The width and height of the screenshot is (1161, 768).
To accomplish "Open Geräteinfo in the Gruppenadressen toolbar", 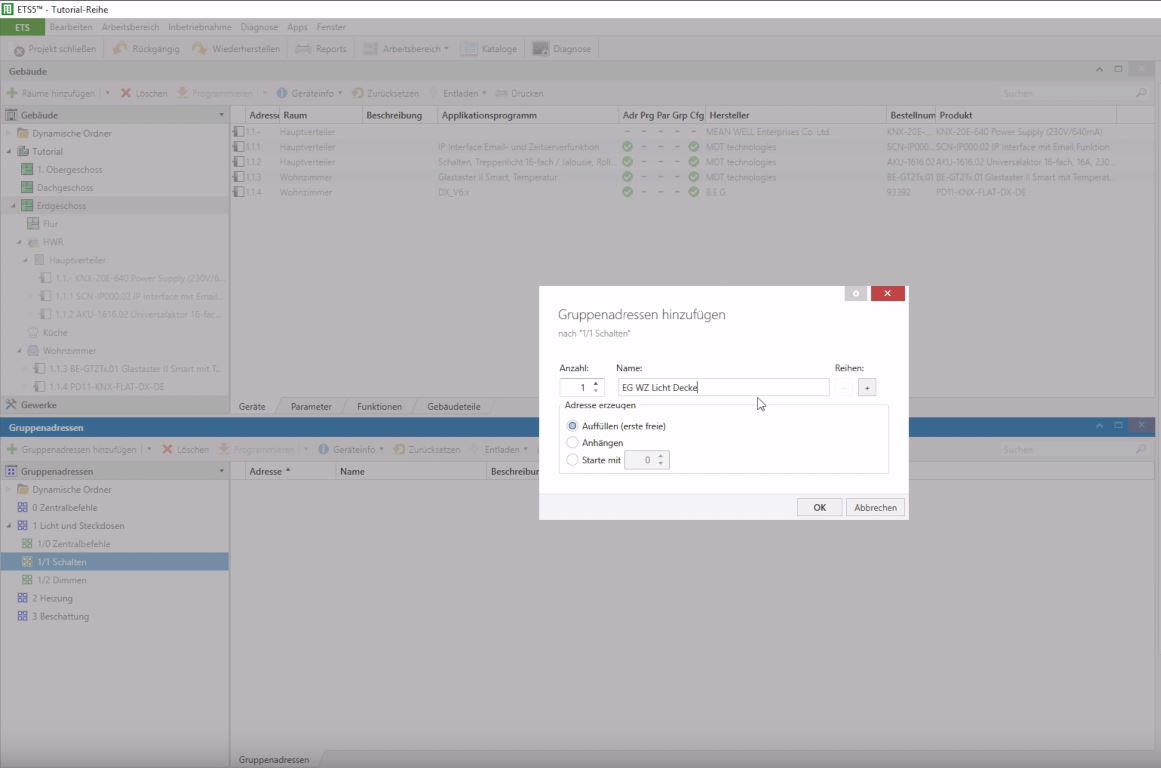I will coord(350,450).
